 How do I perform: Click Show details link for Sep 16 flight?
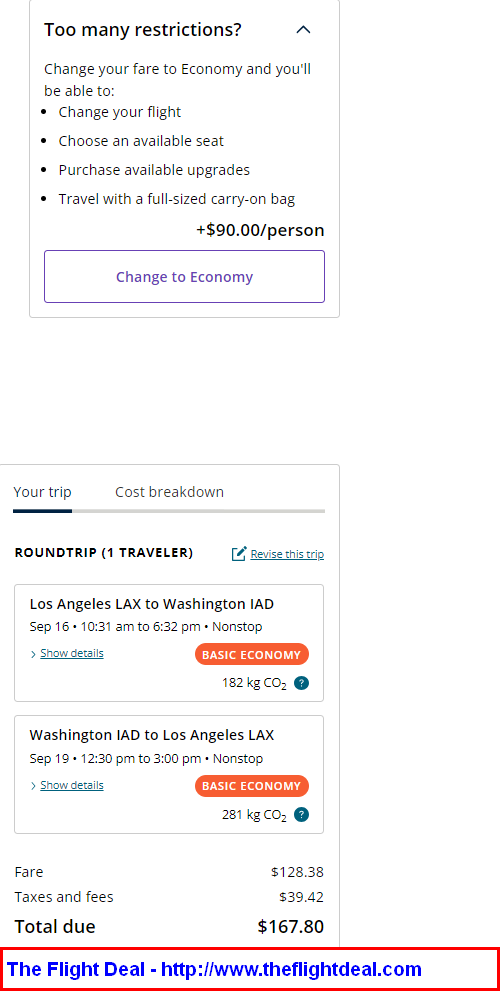tap(71, 654)
